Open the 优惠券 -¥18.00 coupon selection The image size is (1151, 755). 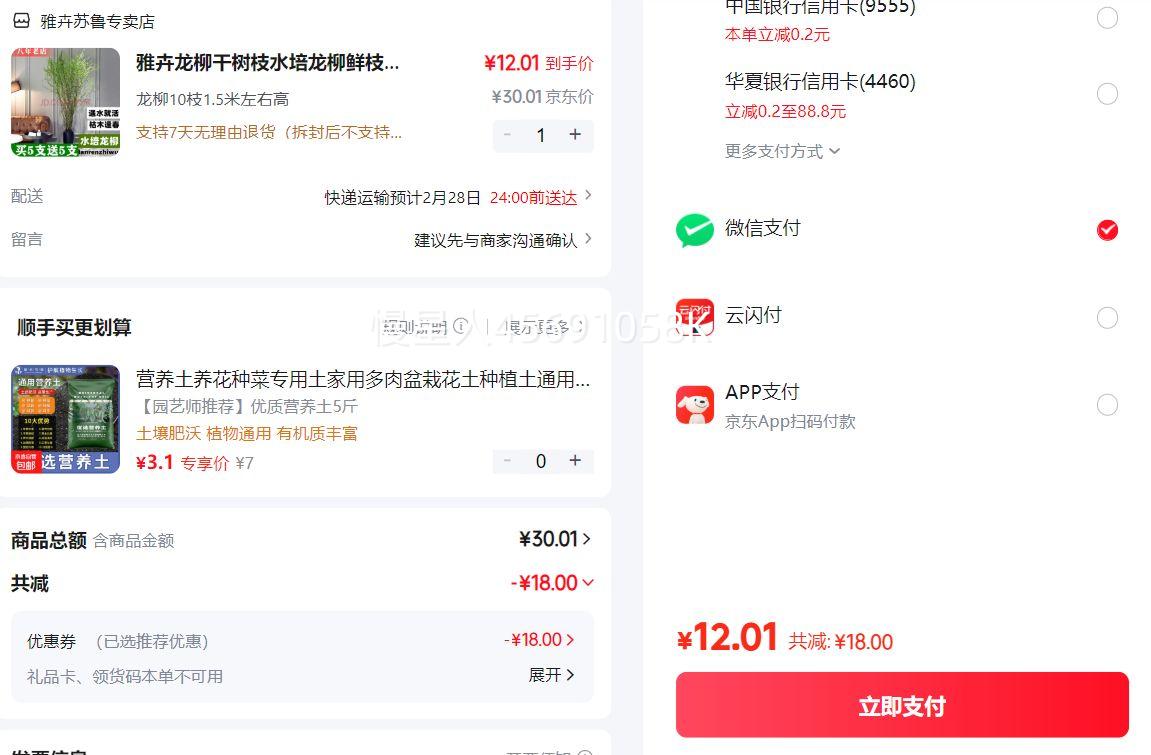pyautogui.click(x=540, y=640)
